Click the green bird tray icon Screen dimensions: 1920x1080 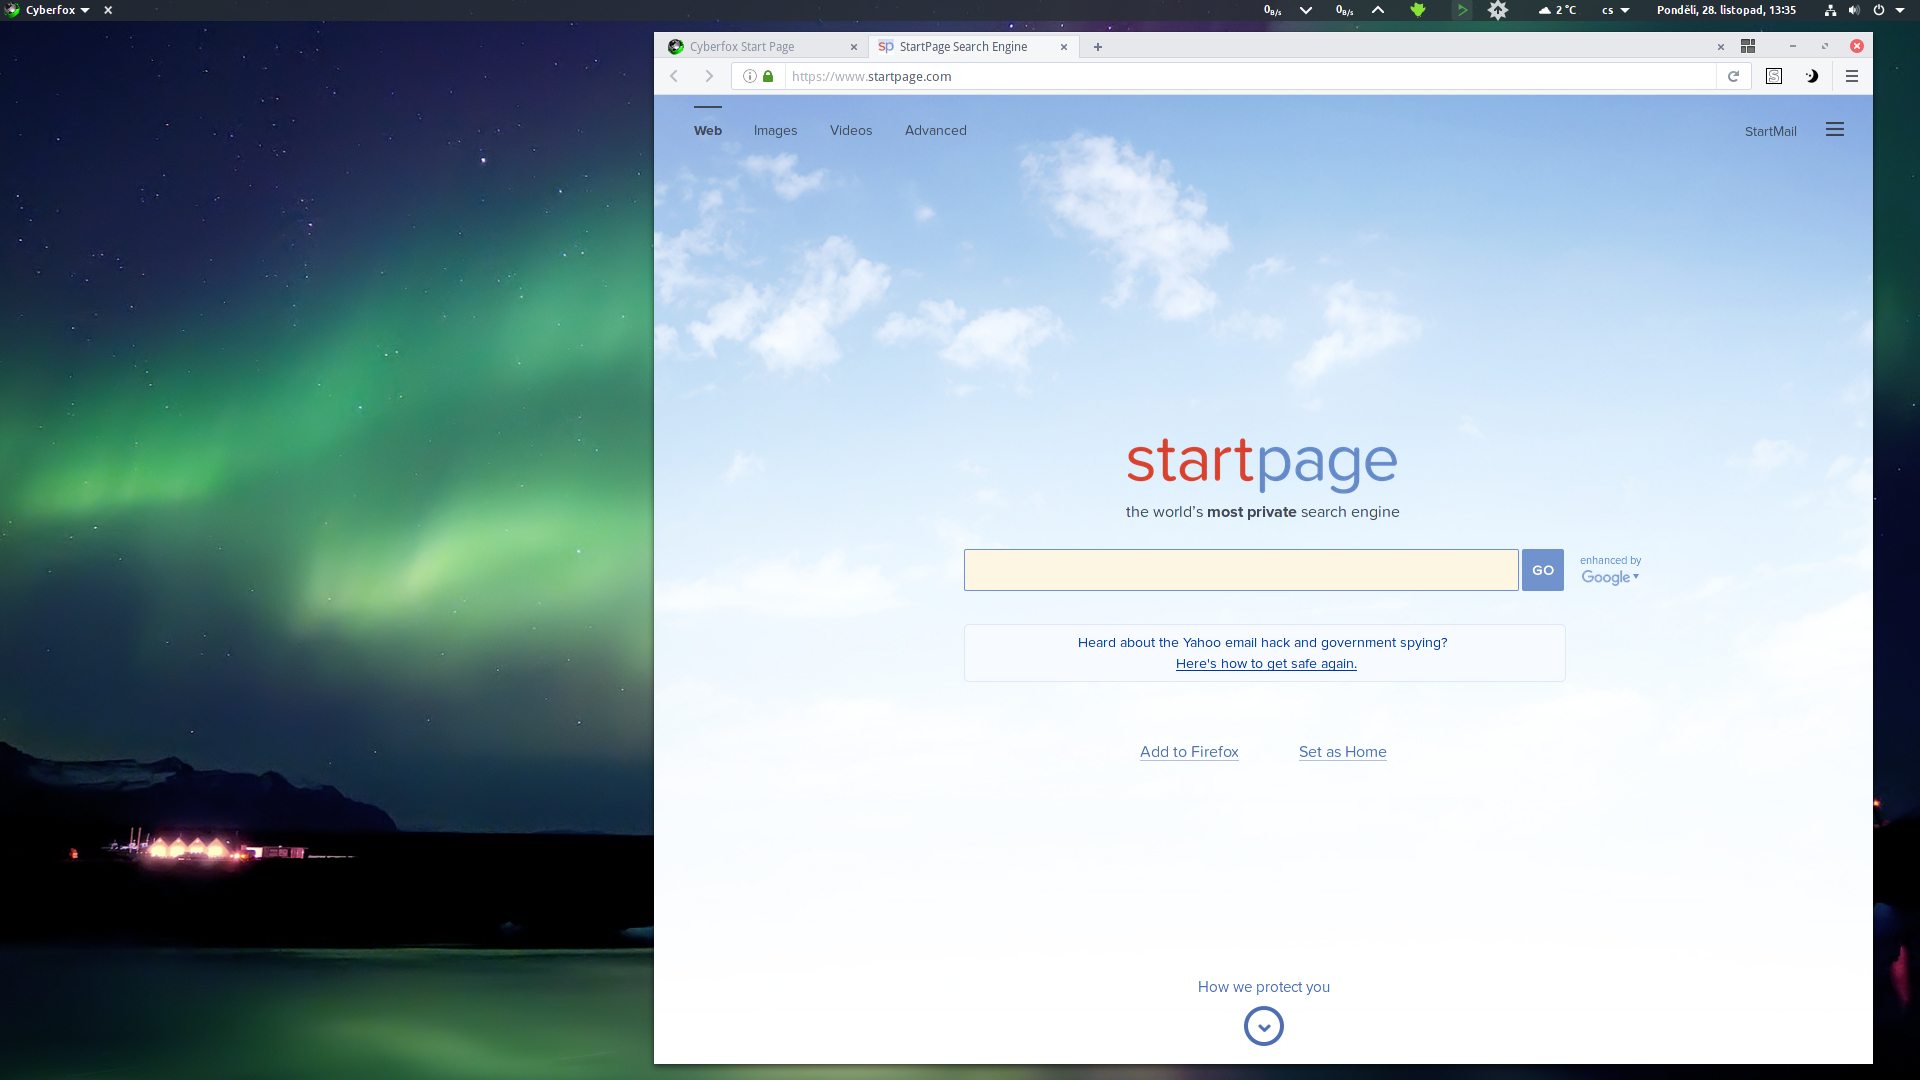click(1418, 10)
